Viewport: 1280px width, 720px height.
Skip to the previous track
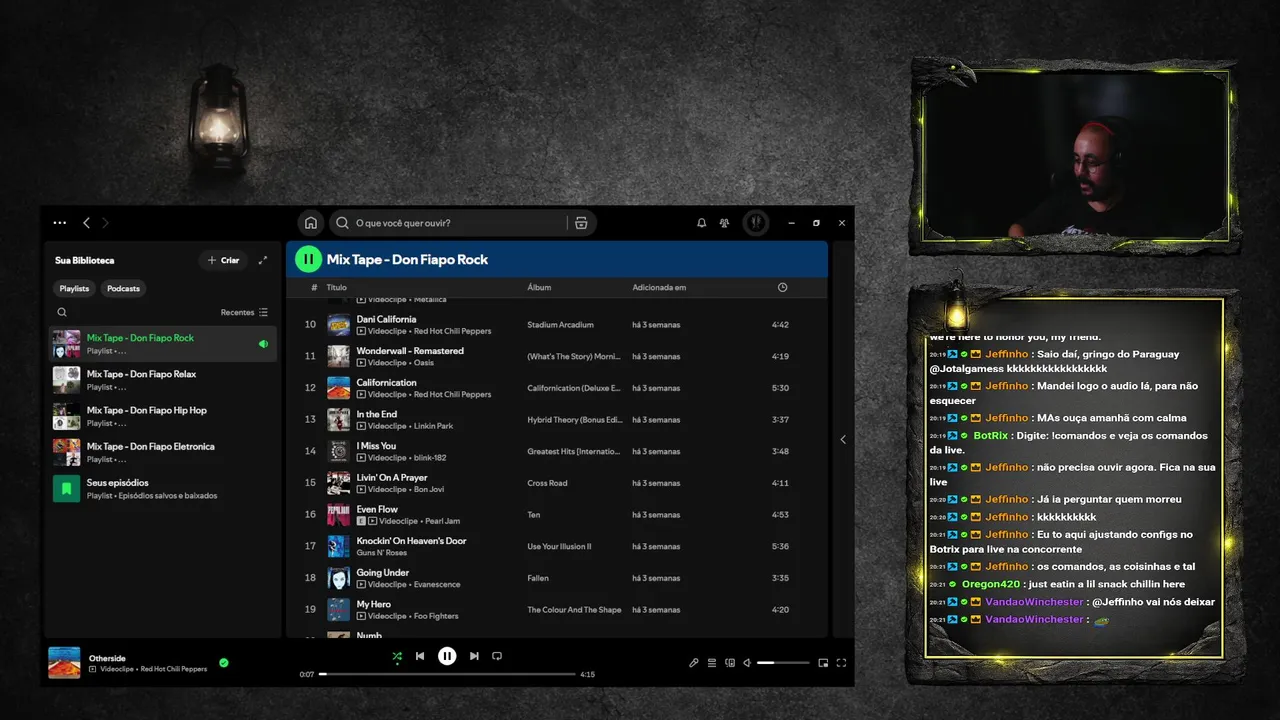point(420,656)
